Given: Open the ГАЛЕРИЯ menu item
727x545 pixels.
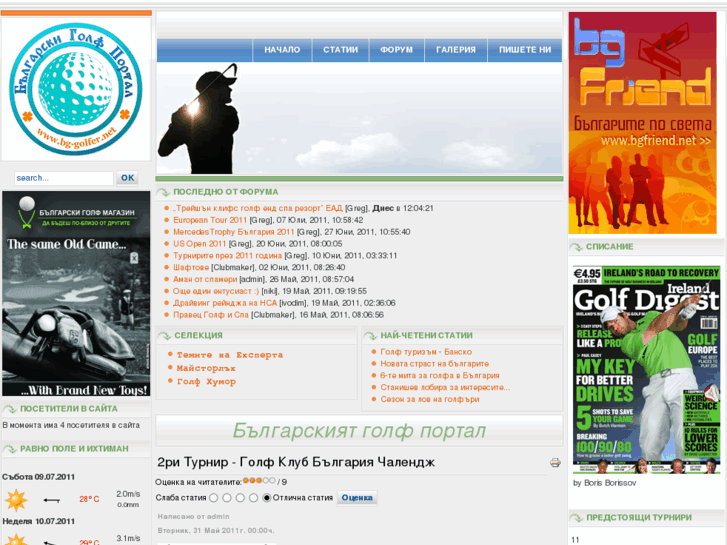Looking at the screenshot, I should click(x=456, y=50).
